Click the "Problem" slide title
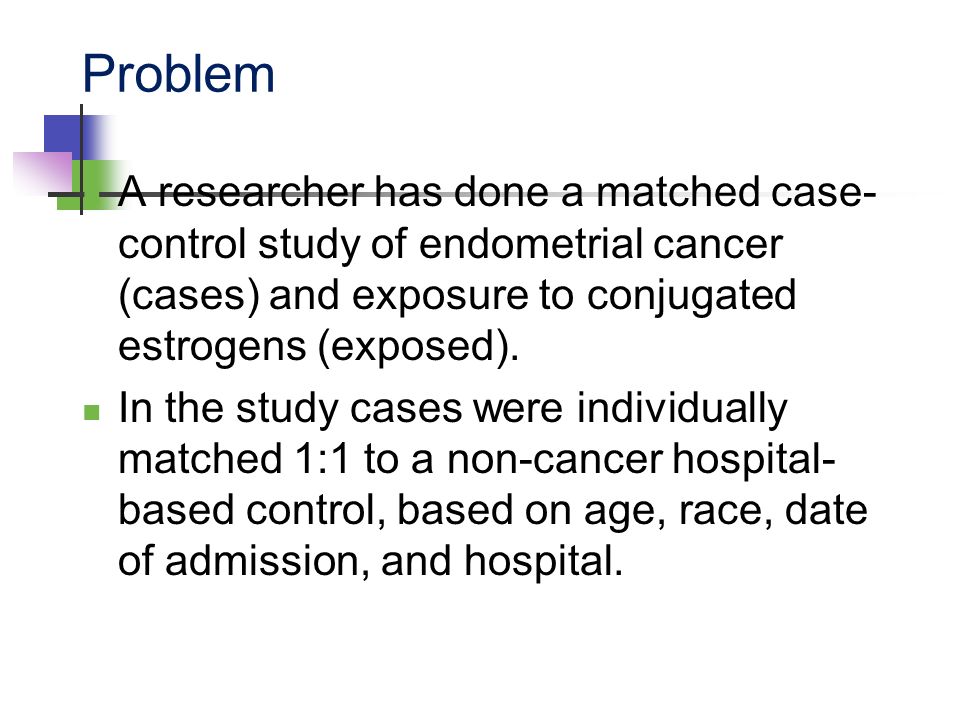960x720 pixels. tap(178, 74)
